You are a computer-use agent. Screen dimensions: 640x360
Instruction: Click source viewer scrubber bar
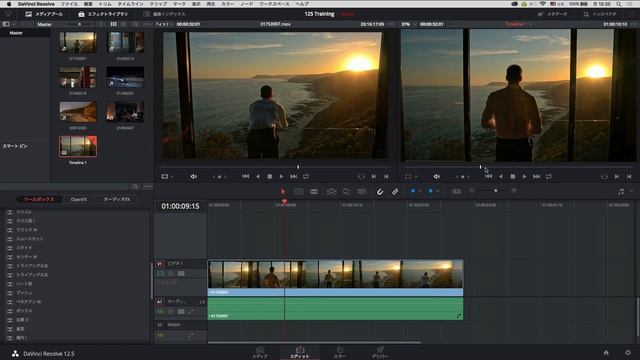point(276,167)
